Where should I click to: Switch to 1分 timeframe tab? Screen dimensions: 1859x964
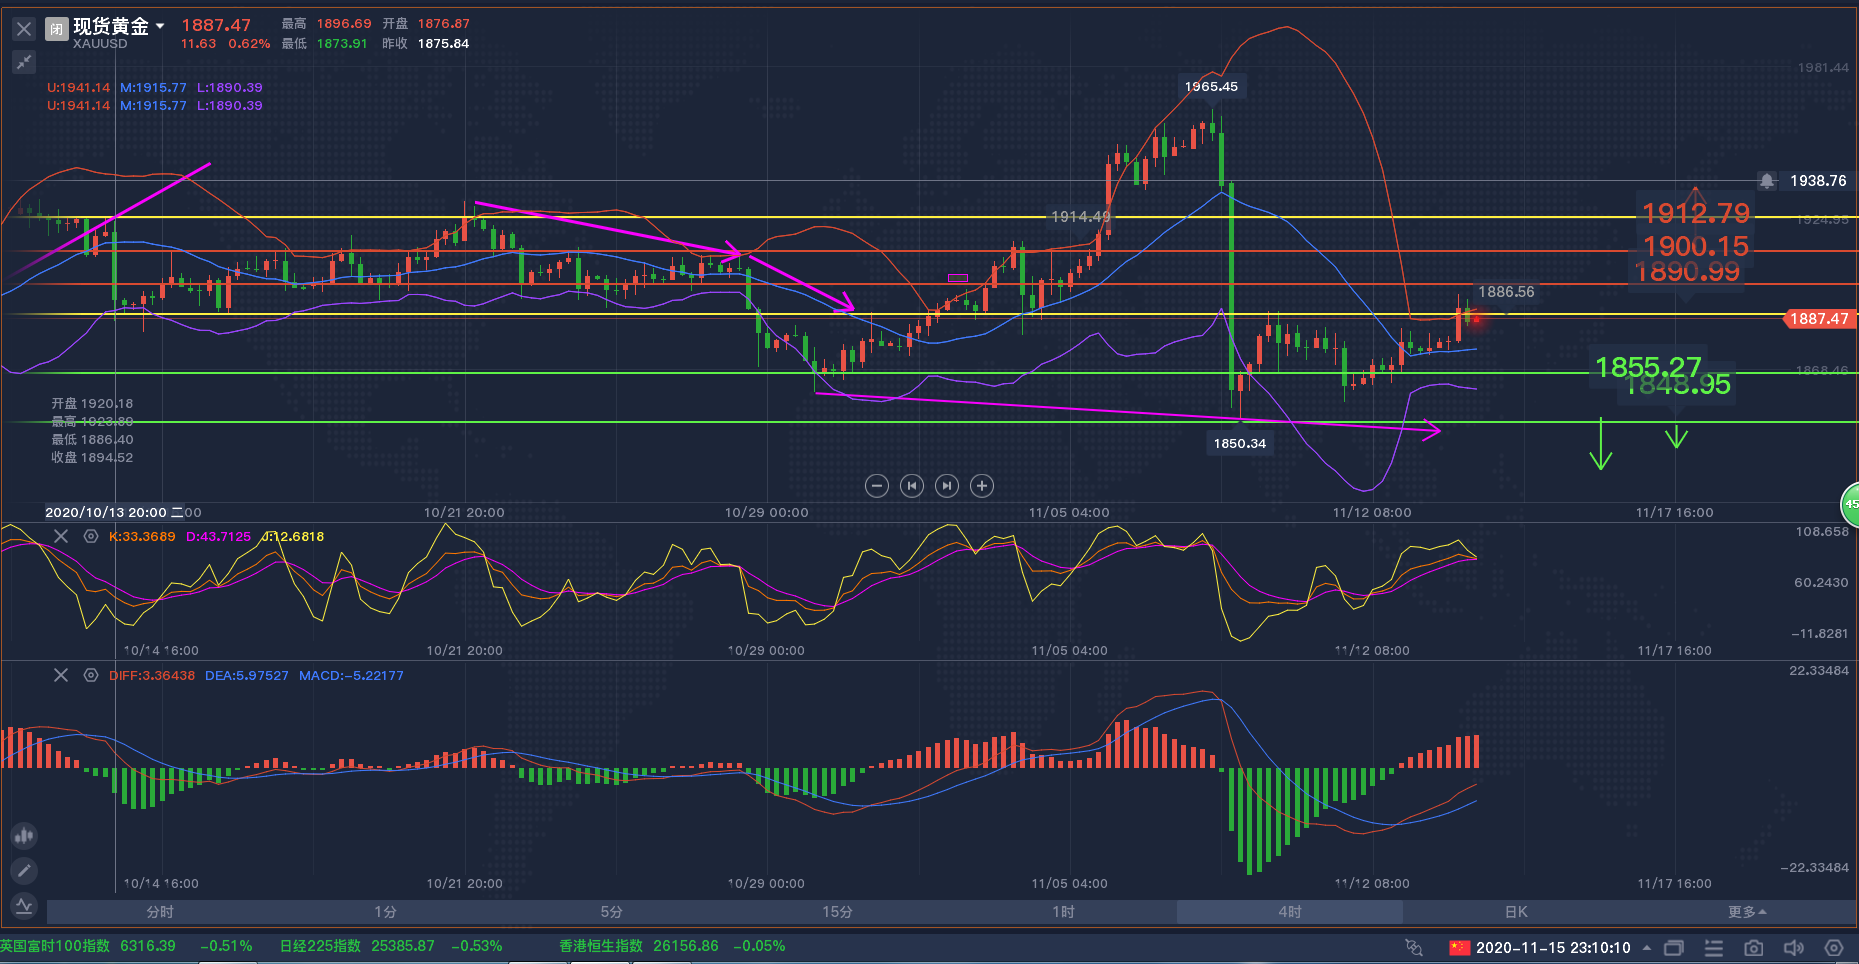386,912
